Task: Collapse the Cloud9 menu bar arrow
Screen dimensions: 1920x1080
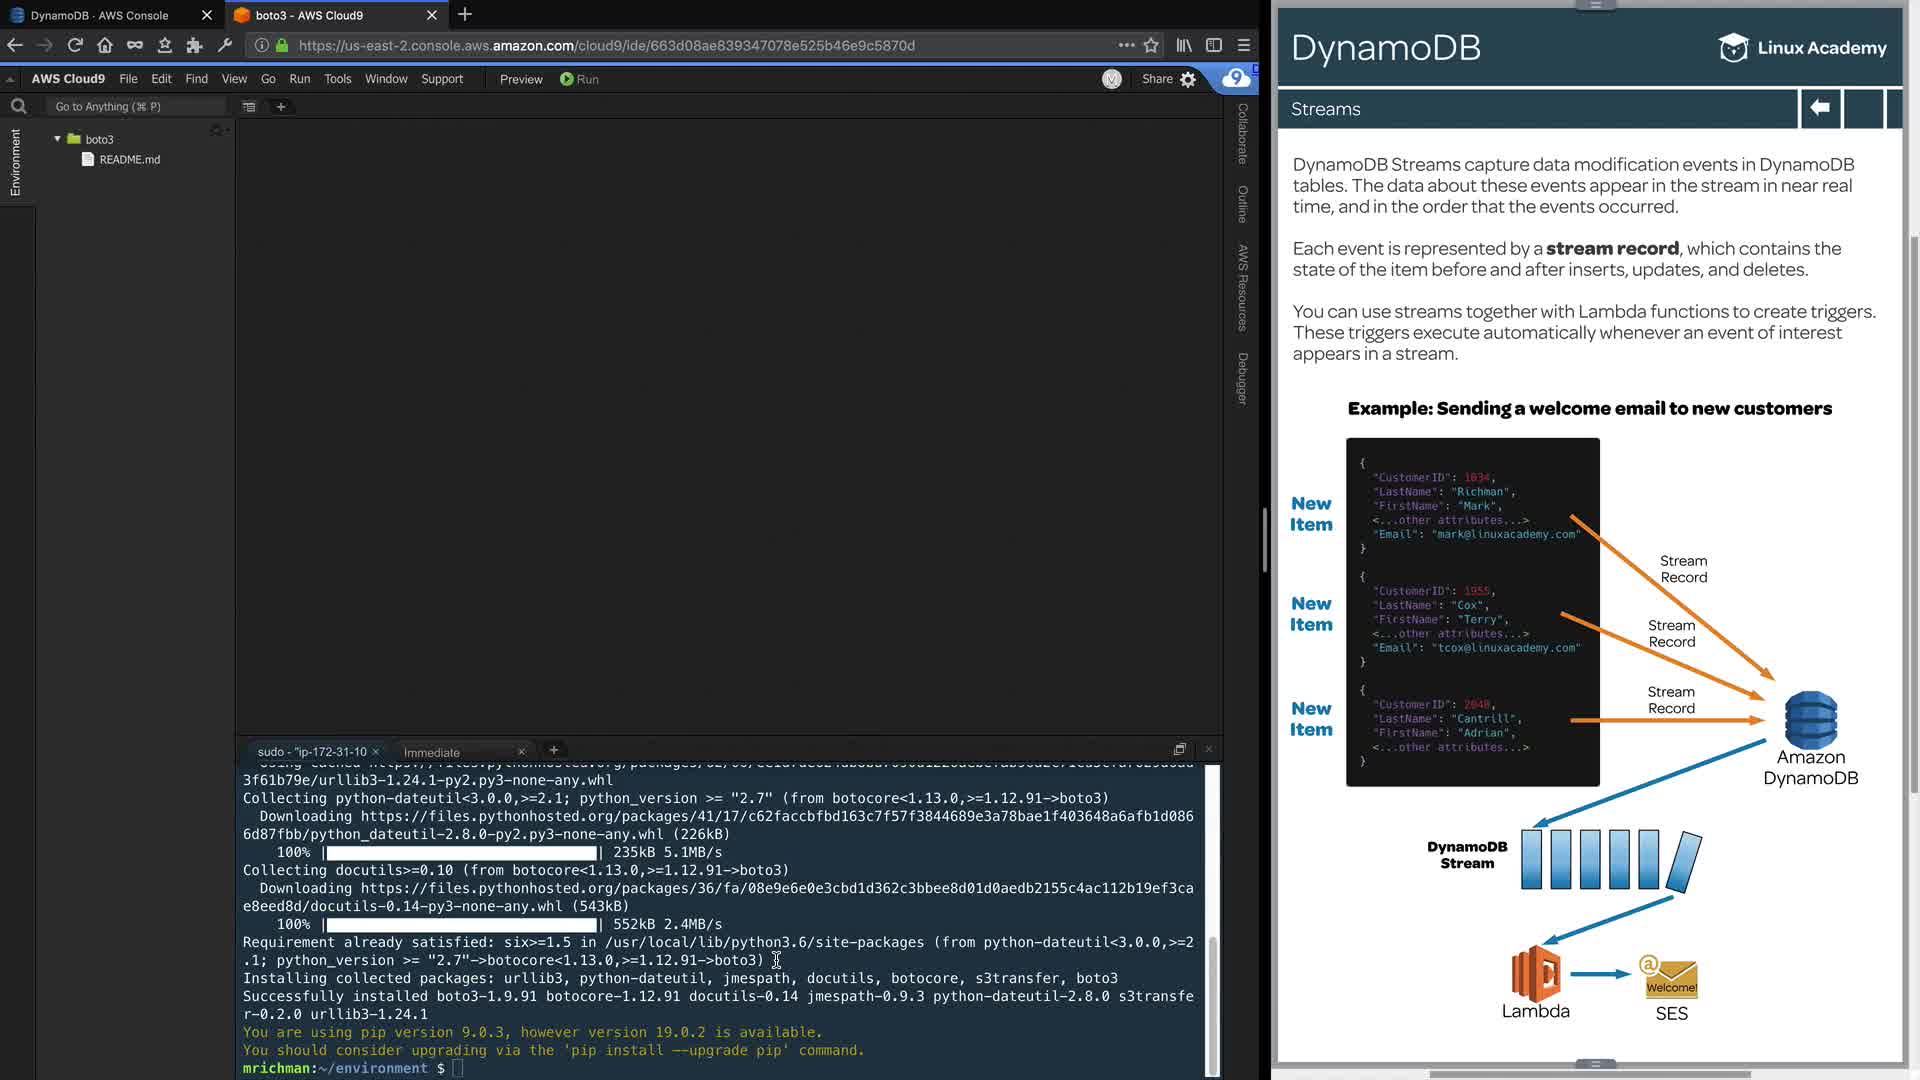Action: 10,79
